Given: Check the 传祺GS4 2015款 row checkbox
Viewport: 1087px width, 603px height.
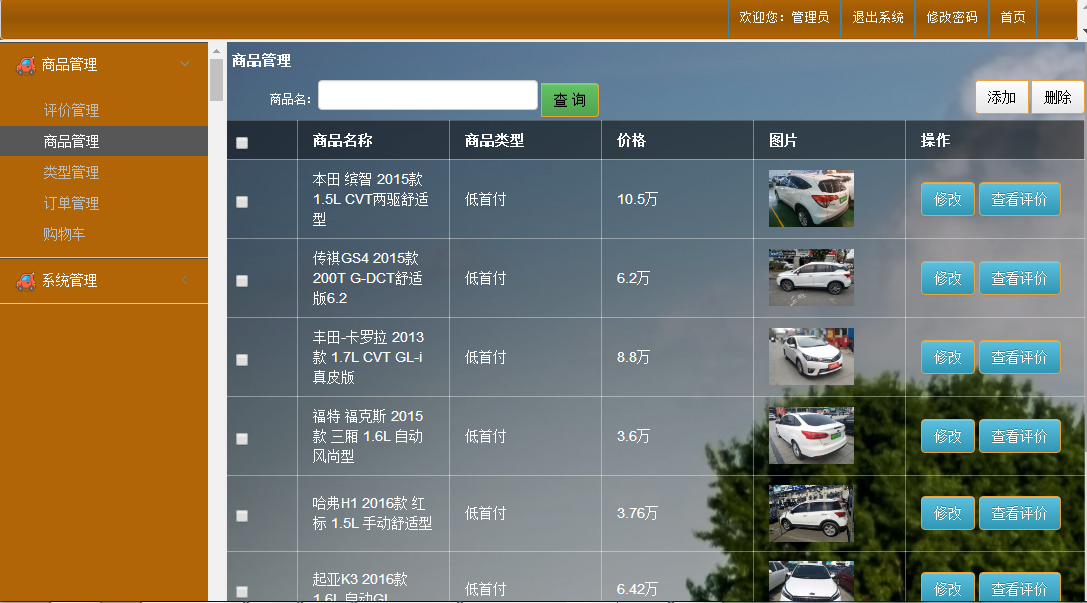Looking at the screenshot, I should pyautogui.click(x=242, y=281).
